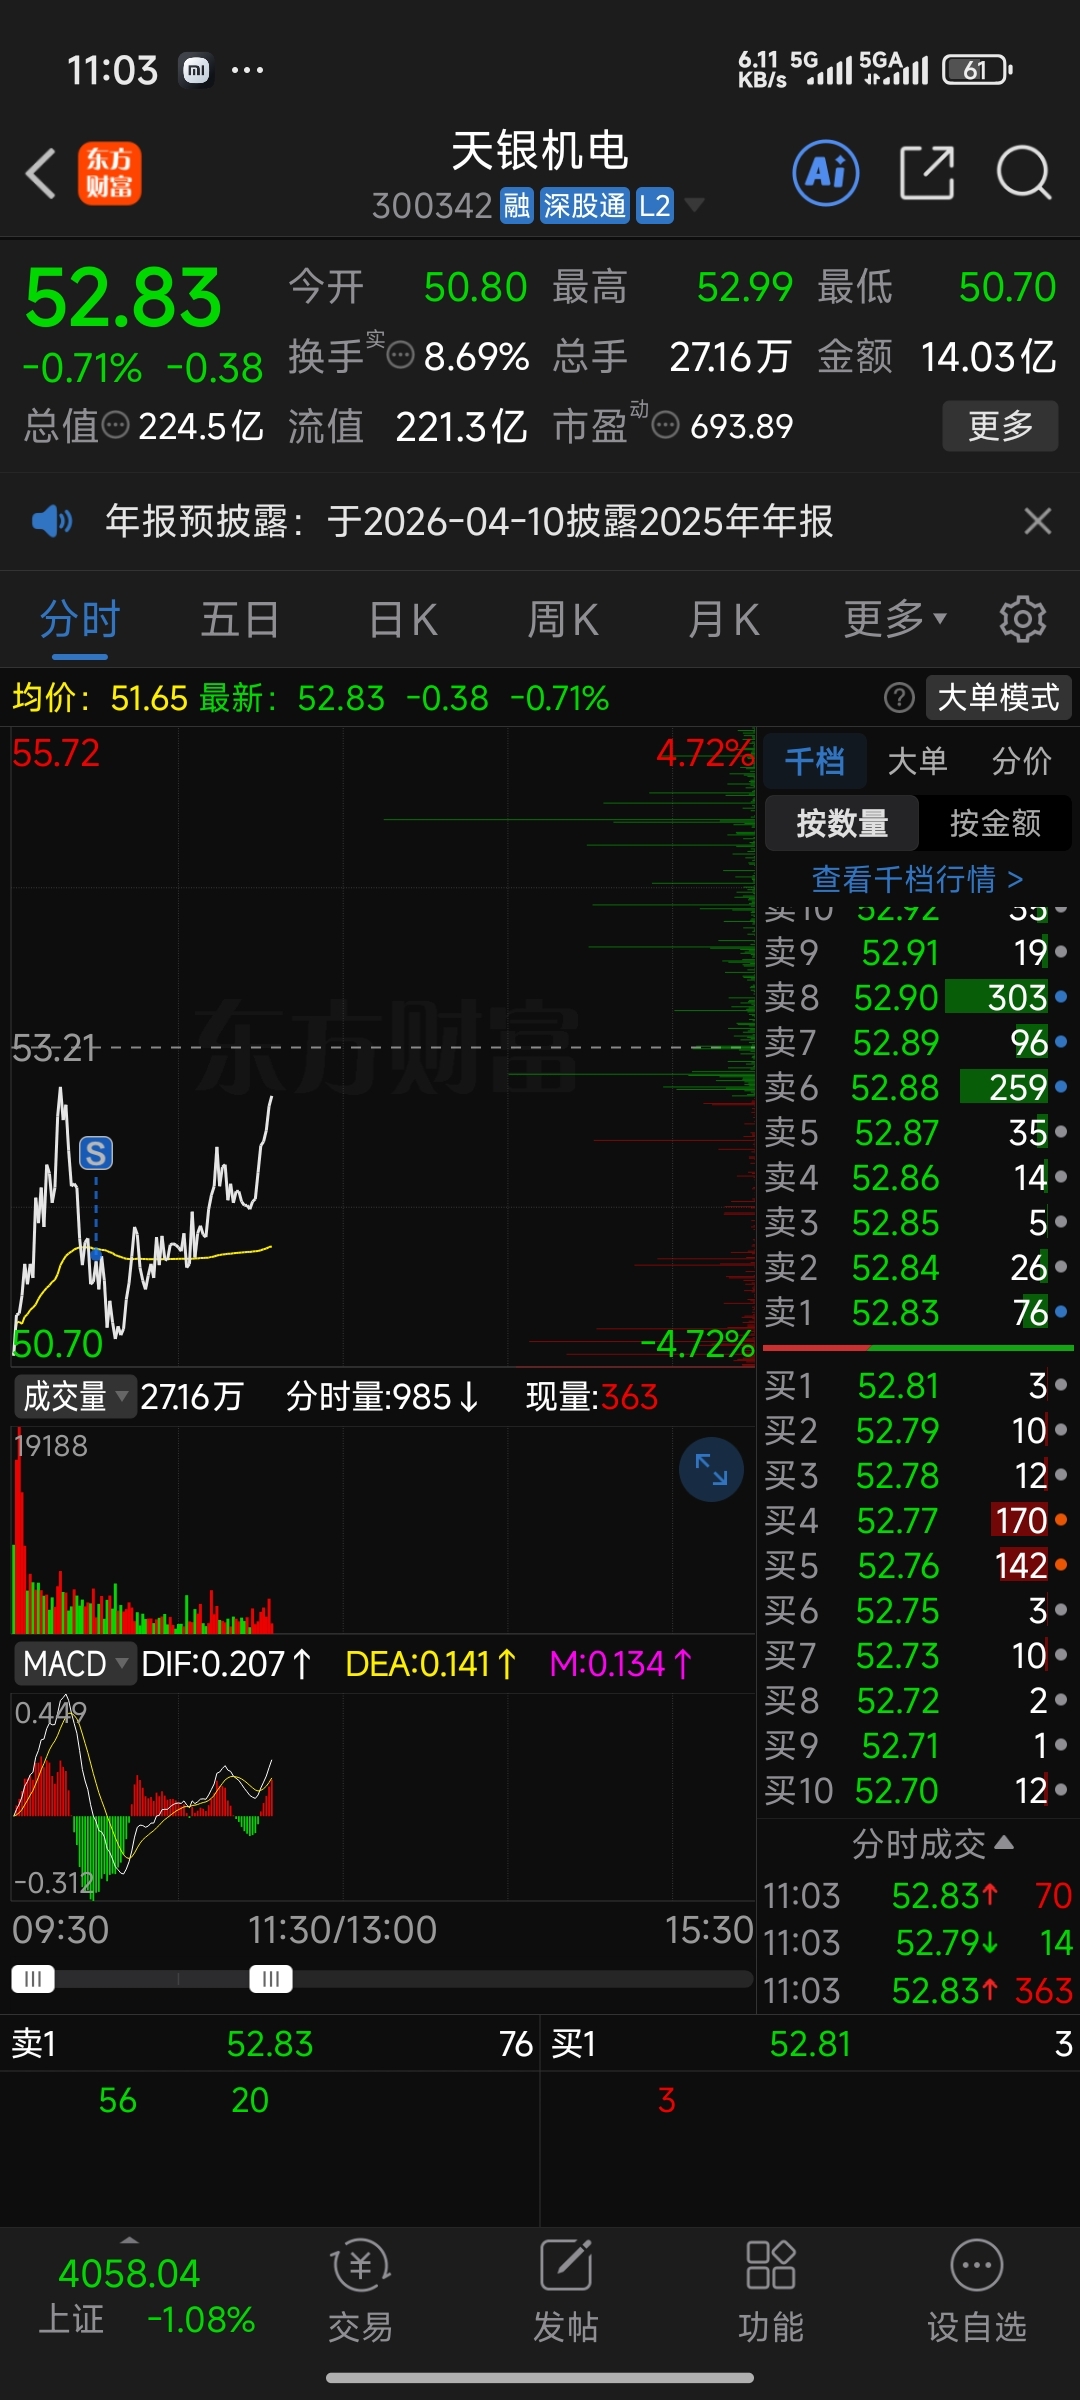Open 发帖 post icon
The height and width of the screenshot is (2400, 1080).
coord(566,2290)
